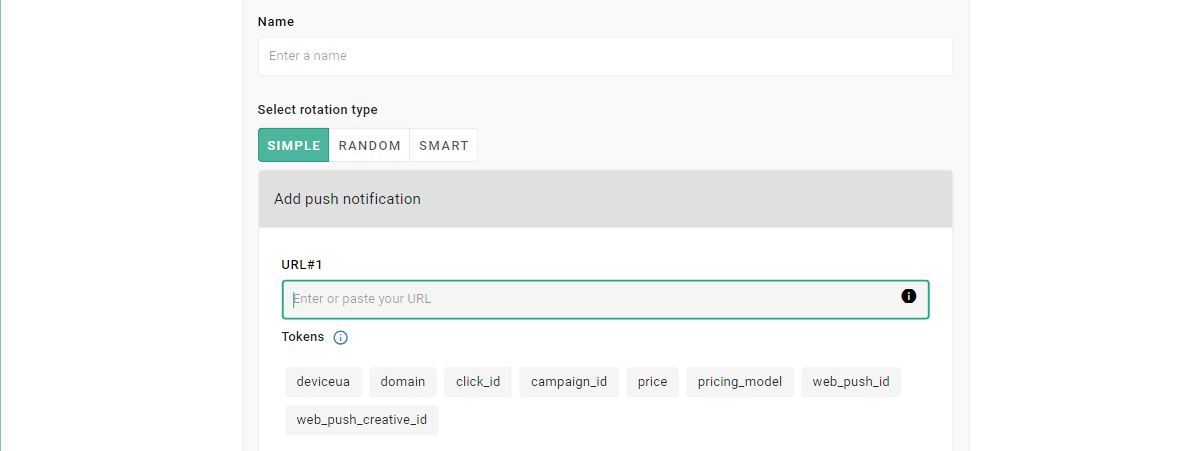Insert the domain token
The height and width of the screenshot is (451, 1192).
coord(403,382)
